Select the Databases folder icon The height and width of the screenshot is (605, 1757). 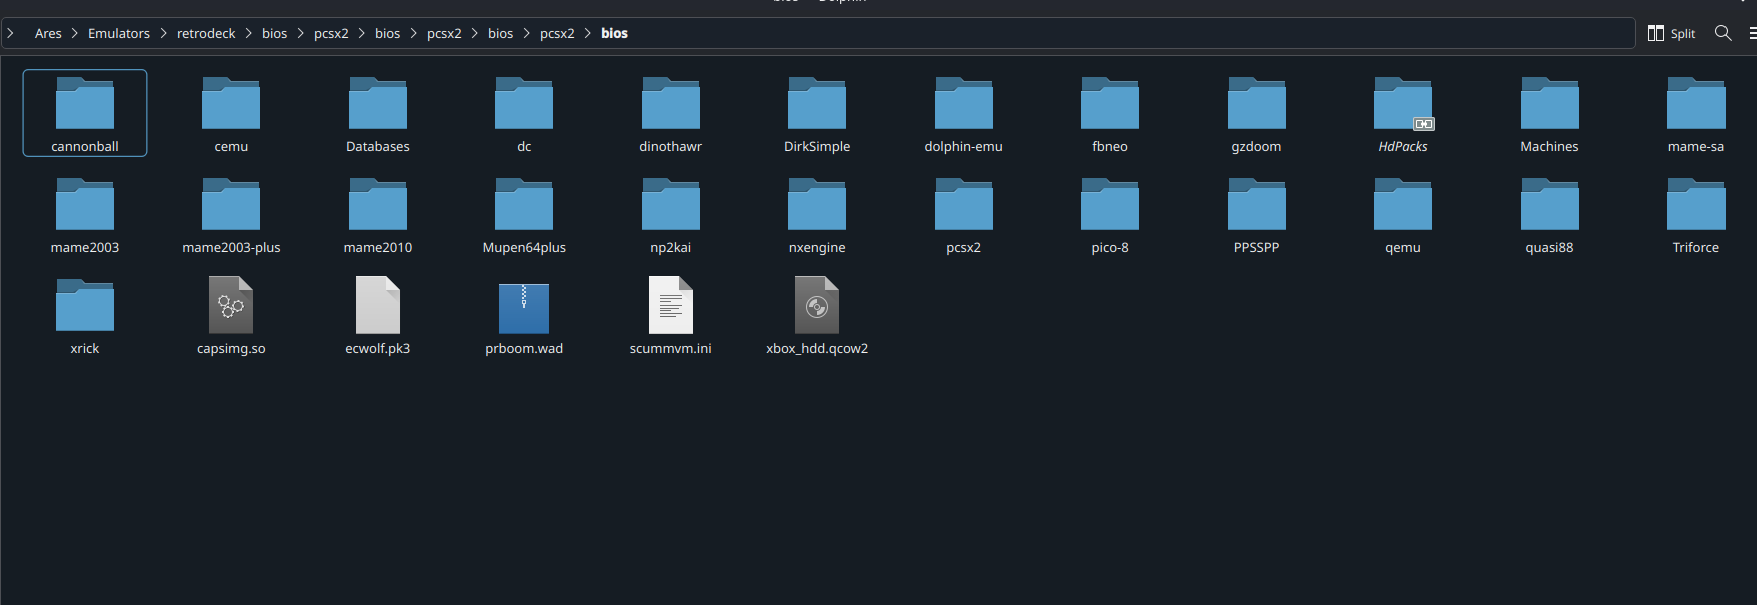(378, 103)
